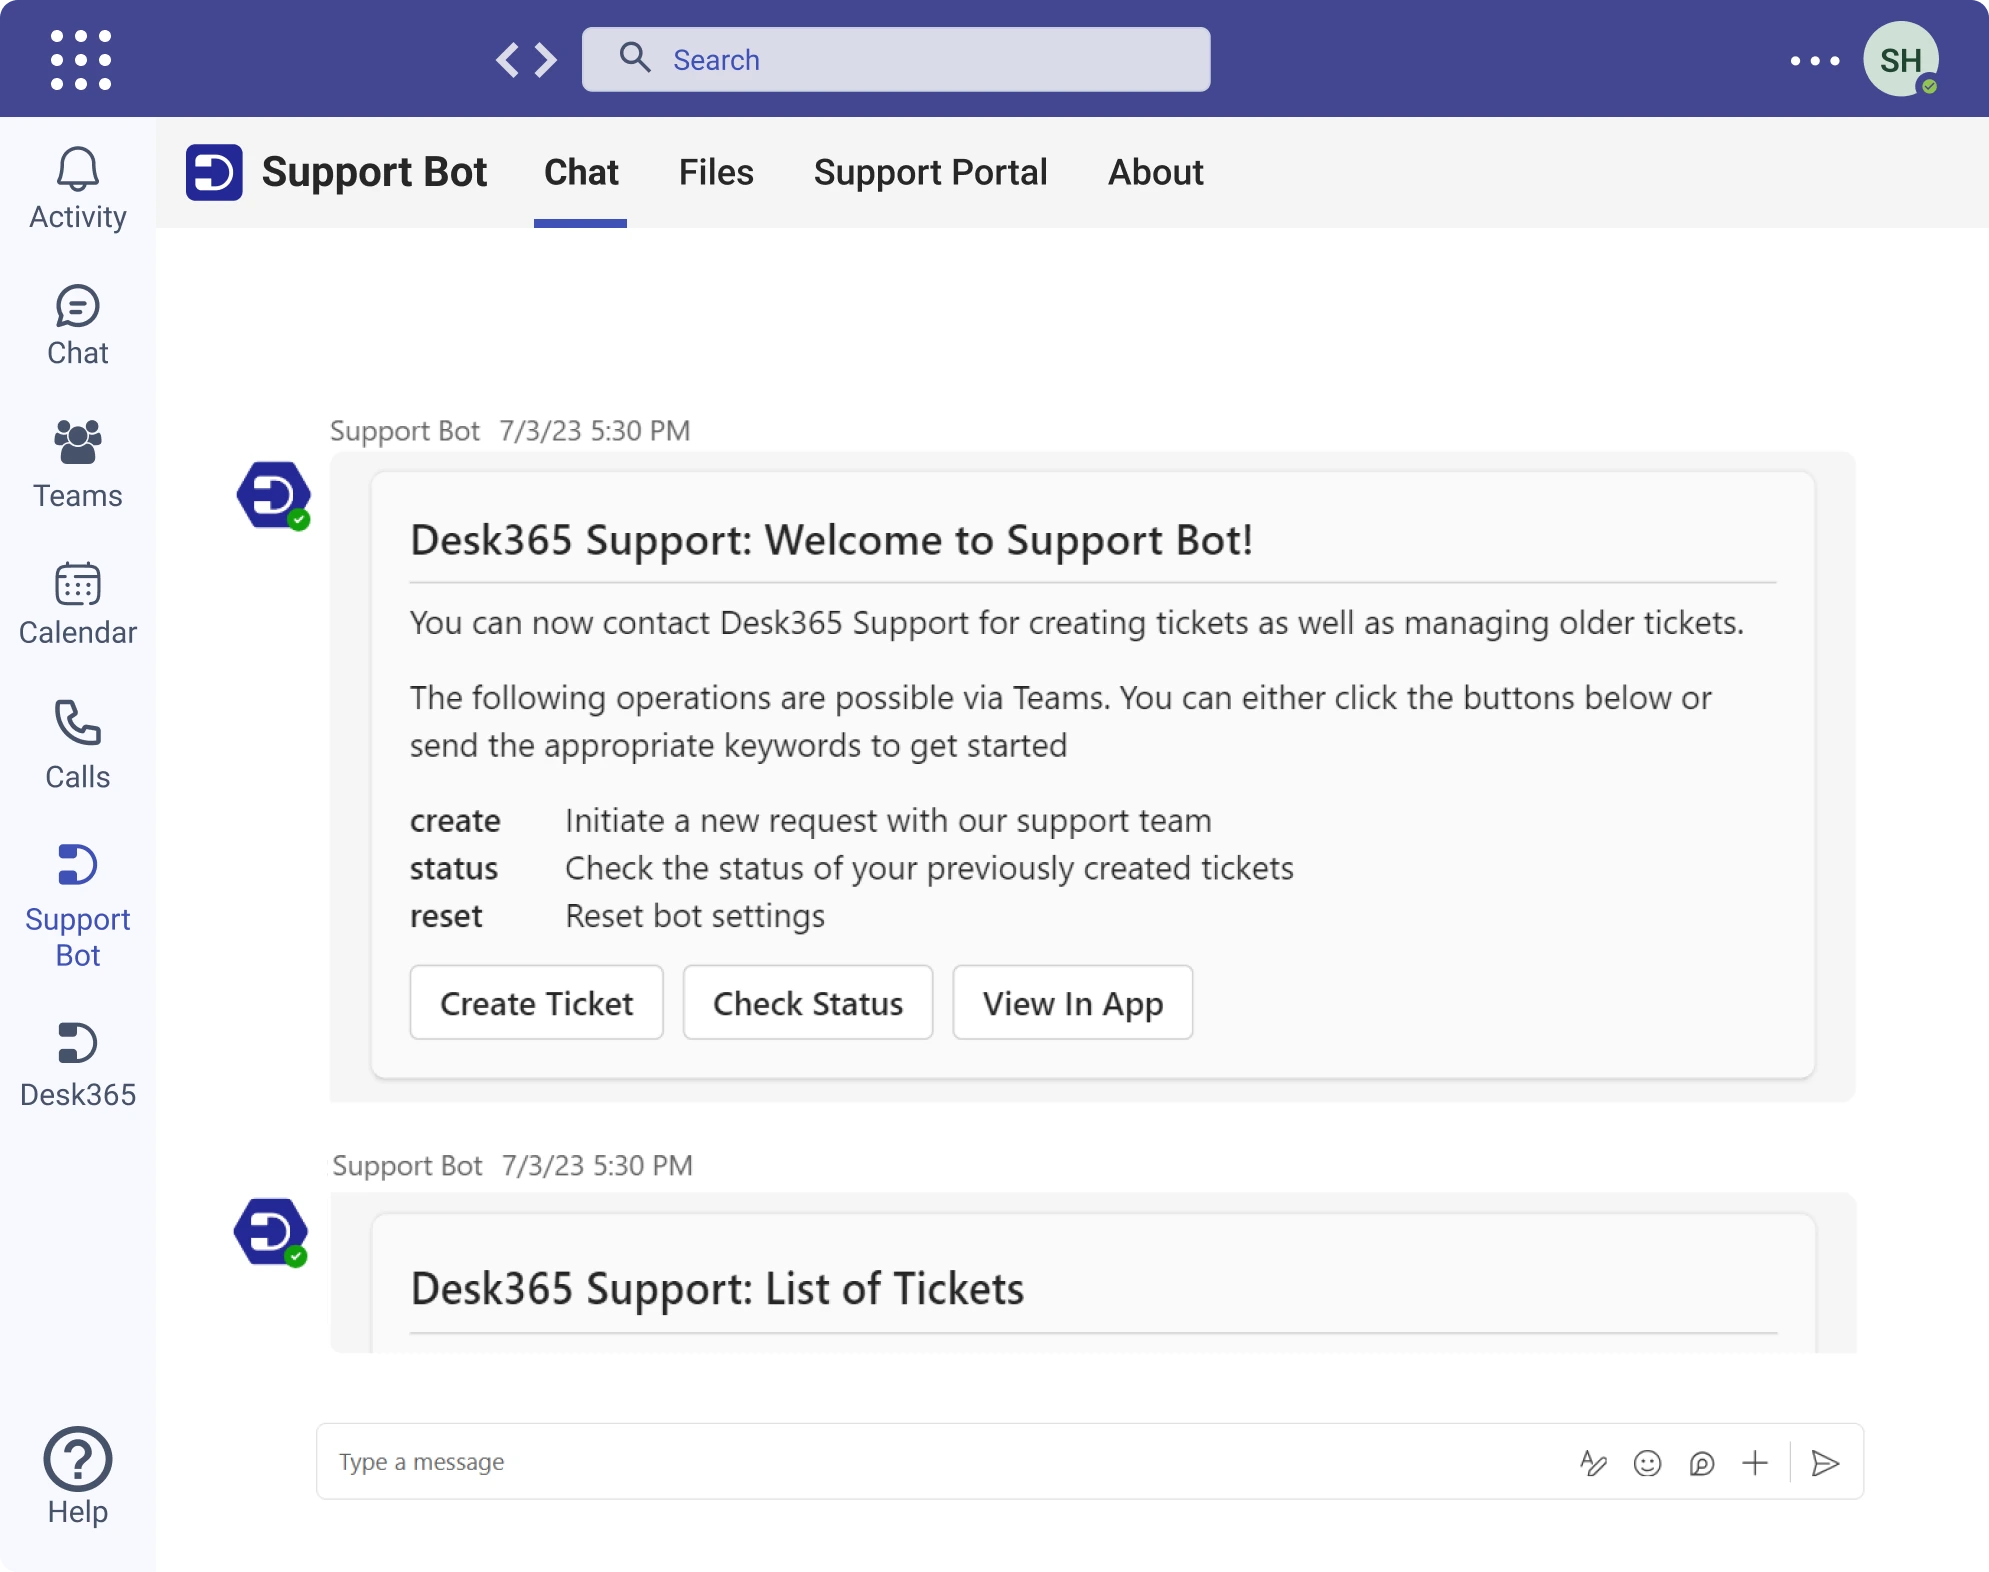
Task: Open the Teams sidebar section
Action: [x=78, y=464]
